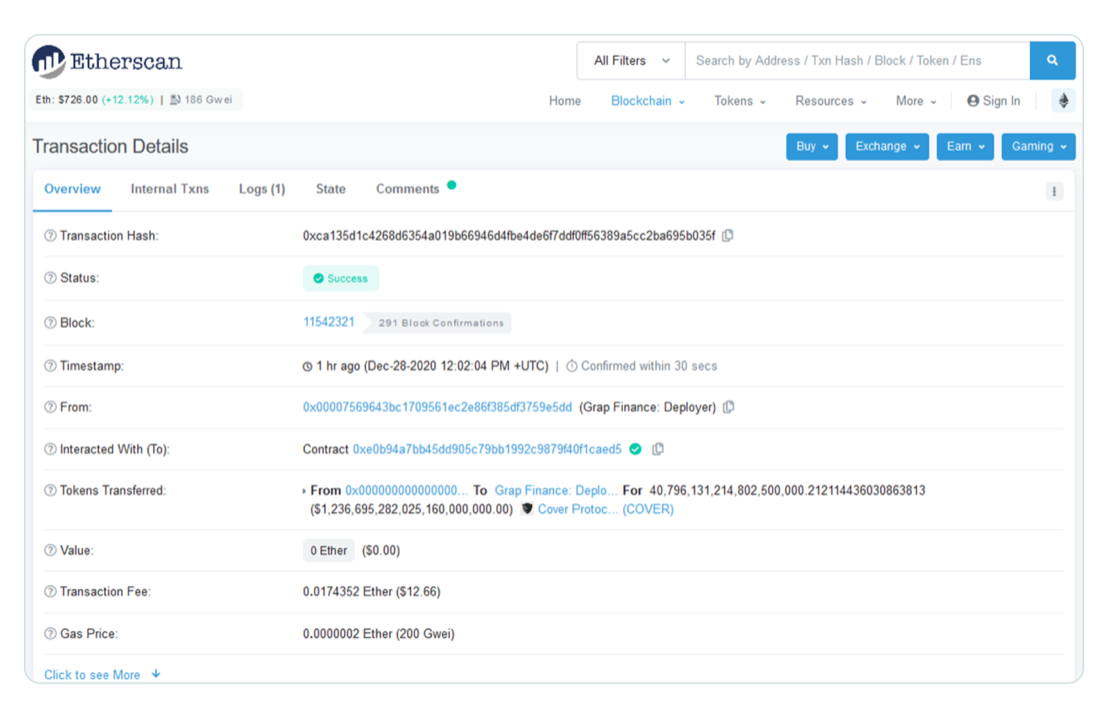This screenshot has width=1098, height=708.
Task: Copy the transaction hash with copy icon
Action: (728, 235)
